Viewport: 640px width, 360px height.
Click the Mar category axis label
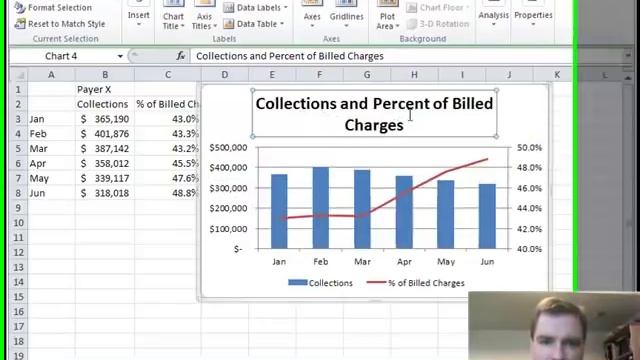click(x=362, y=262)
